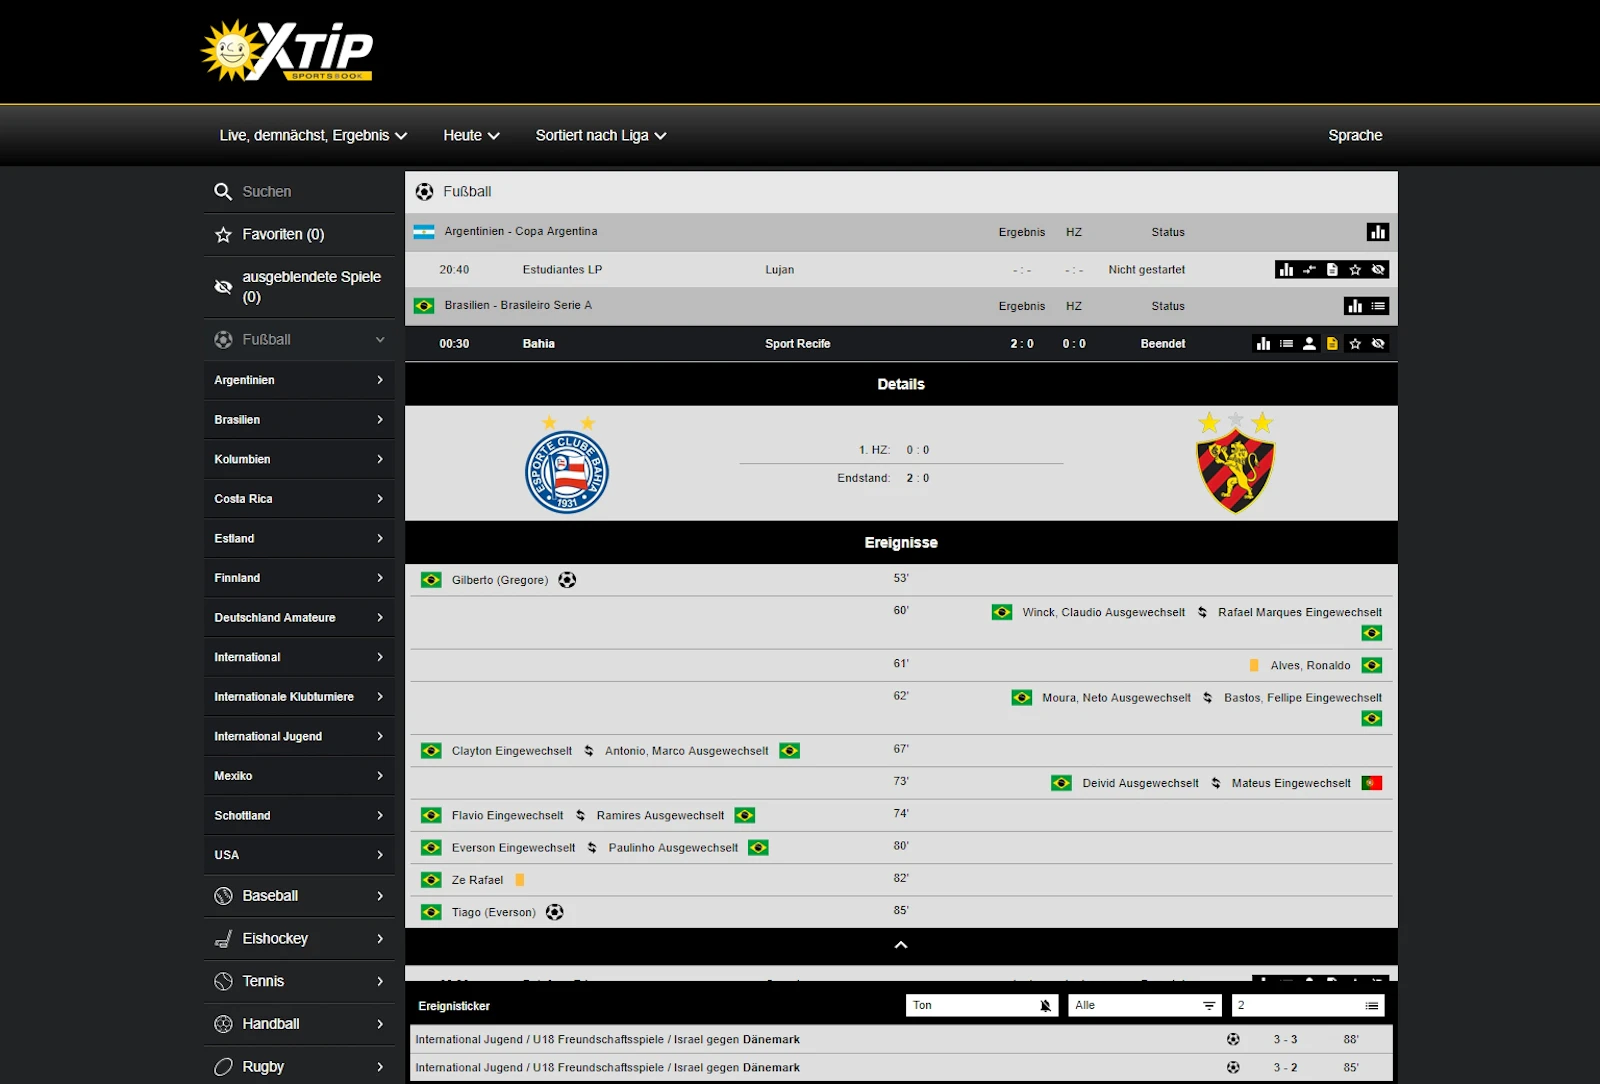Open statistics icon in Copa Argentina header
This screenshot has width=1600, height=1084.
click(1378, 231)
